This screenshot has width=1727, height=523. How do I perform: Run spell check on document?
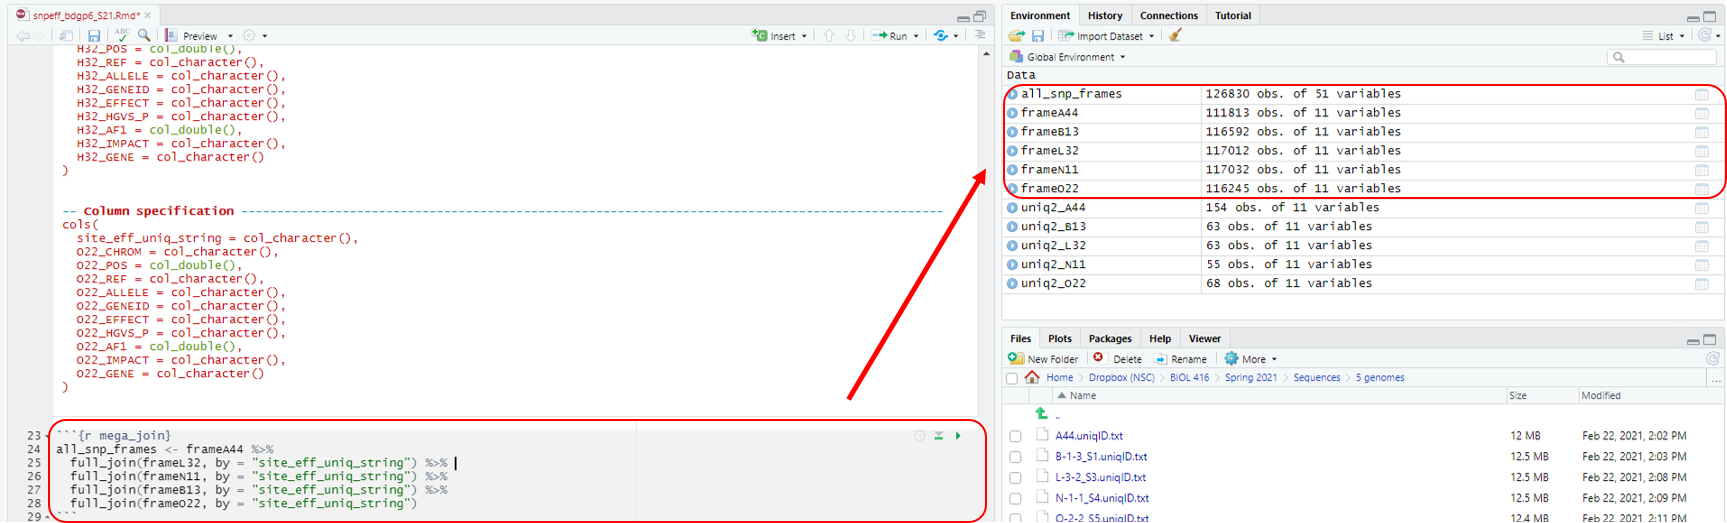pos(121,36)
